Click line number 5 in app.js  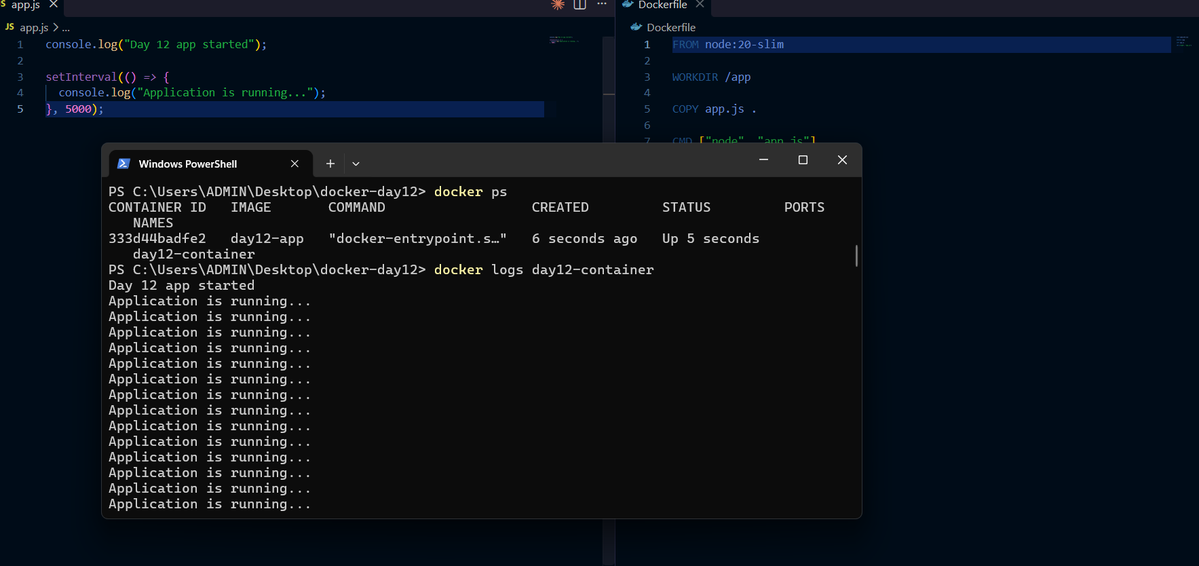[x=19, y=109]
